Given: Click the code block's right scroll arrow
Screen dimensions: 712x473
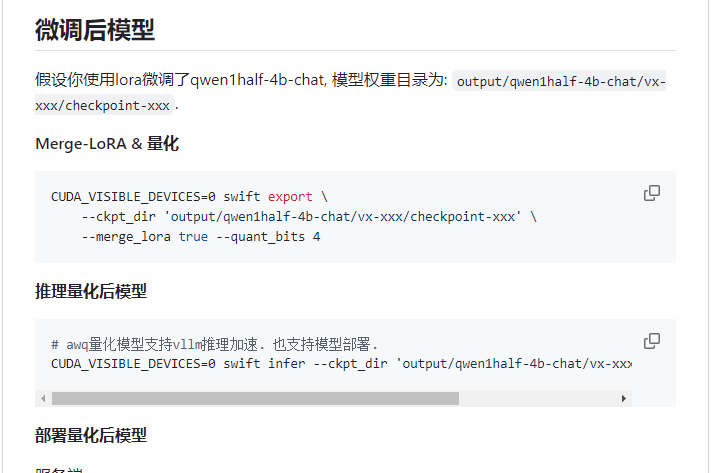Looking at the screenshot, I should 623,399.
